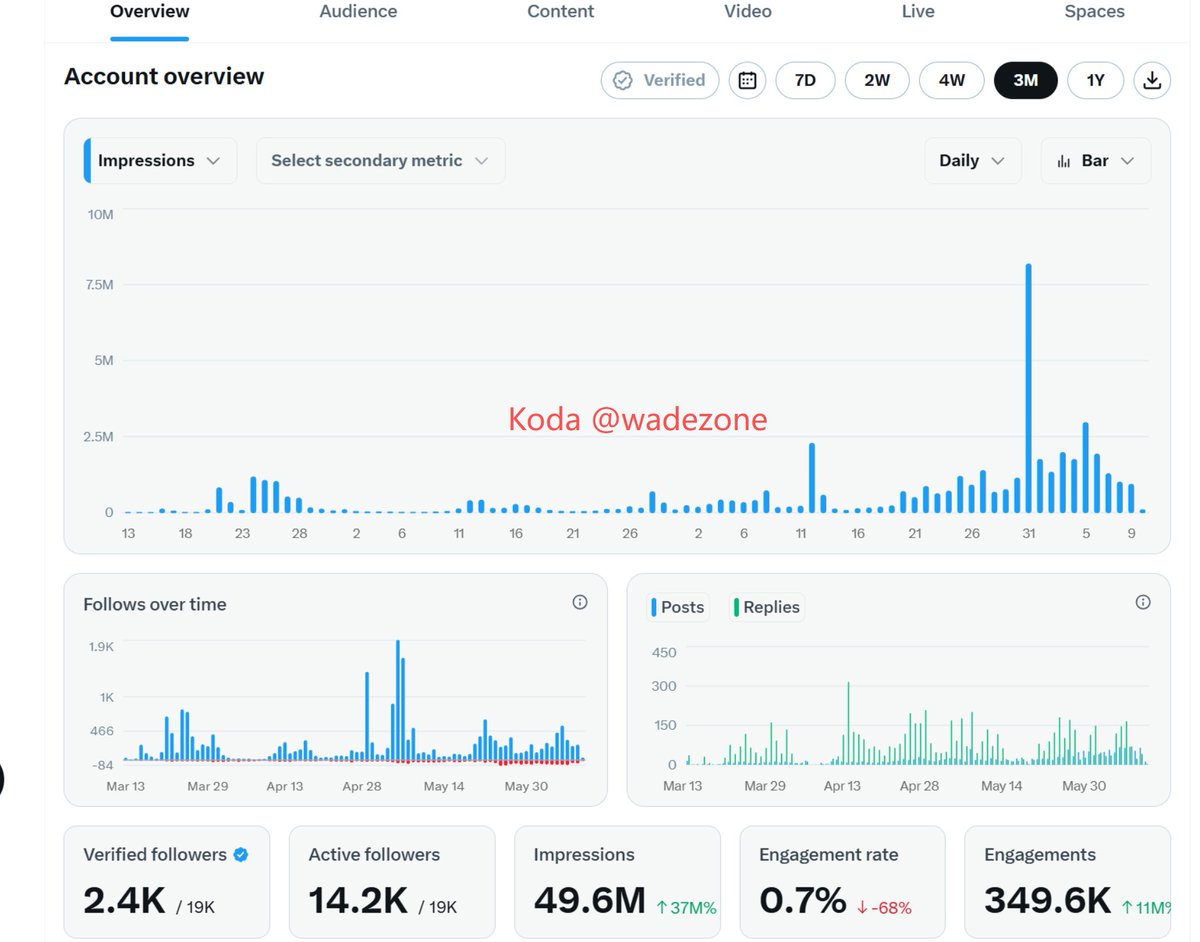
Task: Switch to the Content tab
Action: tap(561, 13)
